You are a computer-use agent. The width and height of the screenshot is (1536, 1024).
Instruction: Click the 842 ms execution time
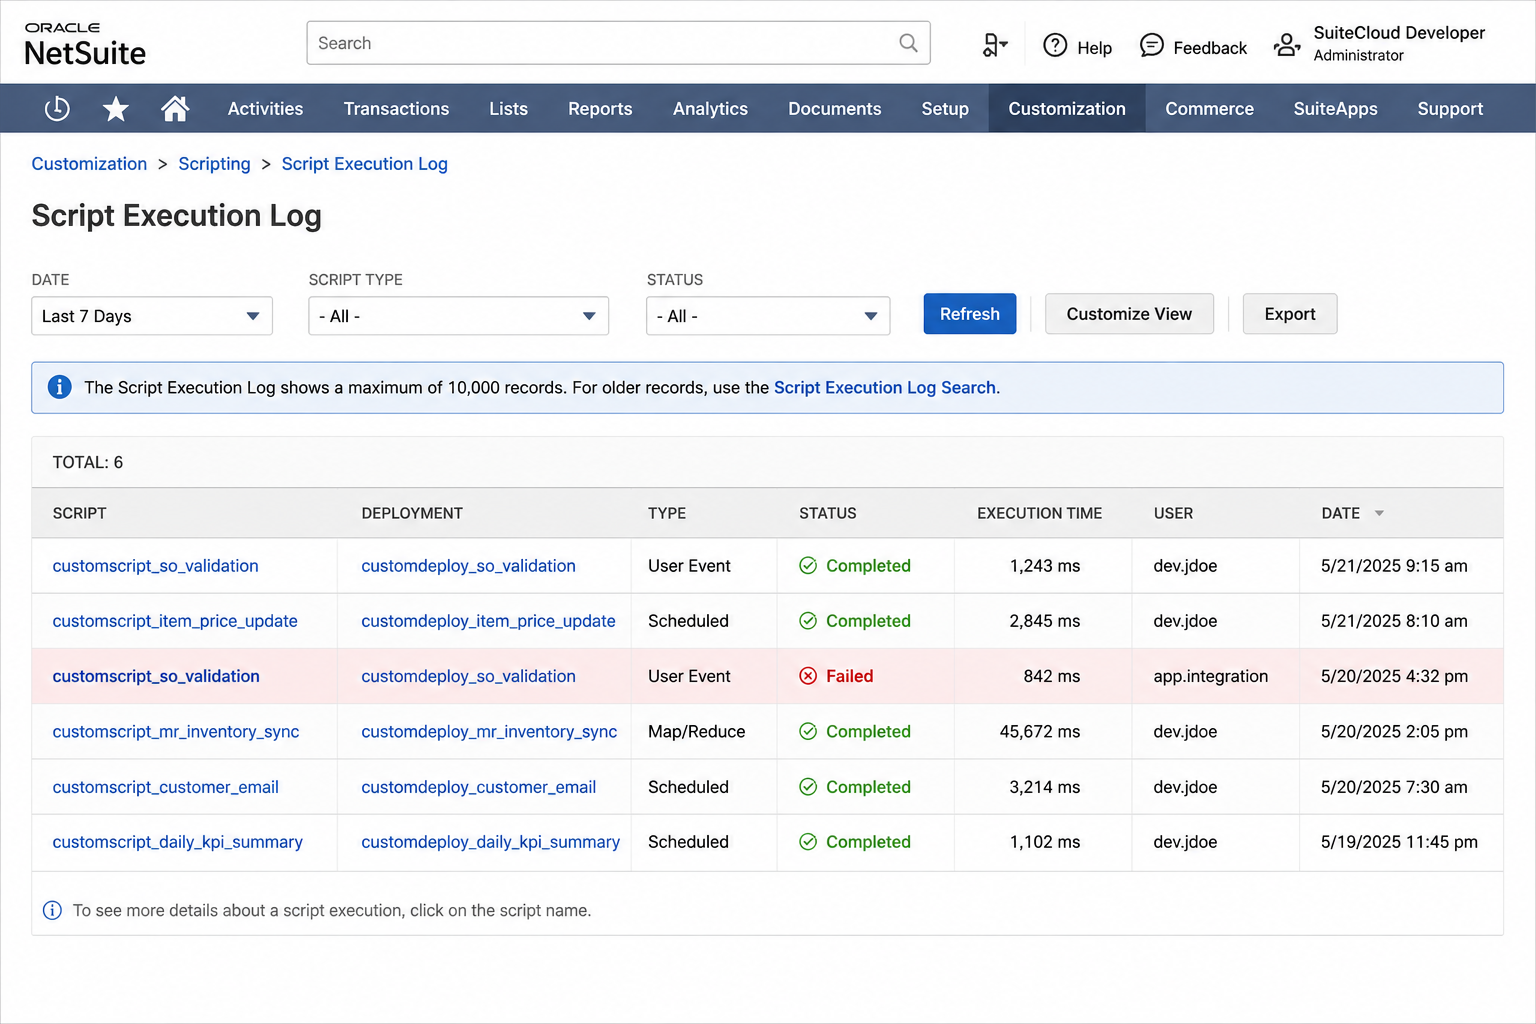tap(1051, 676)
